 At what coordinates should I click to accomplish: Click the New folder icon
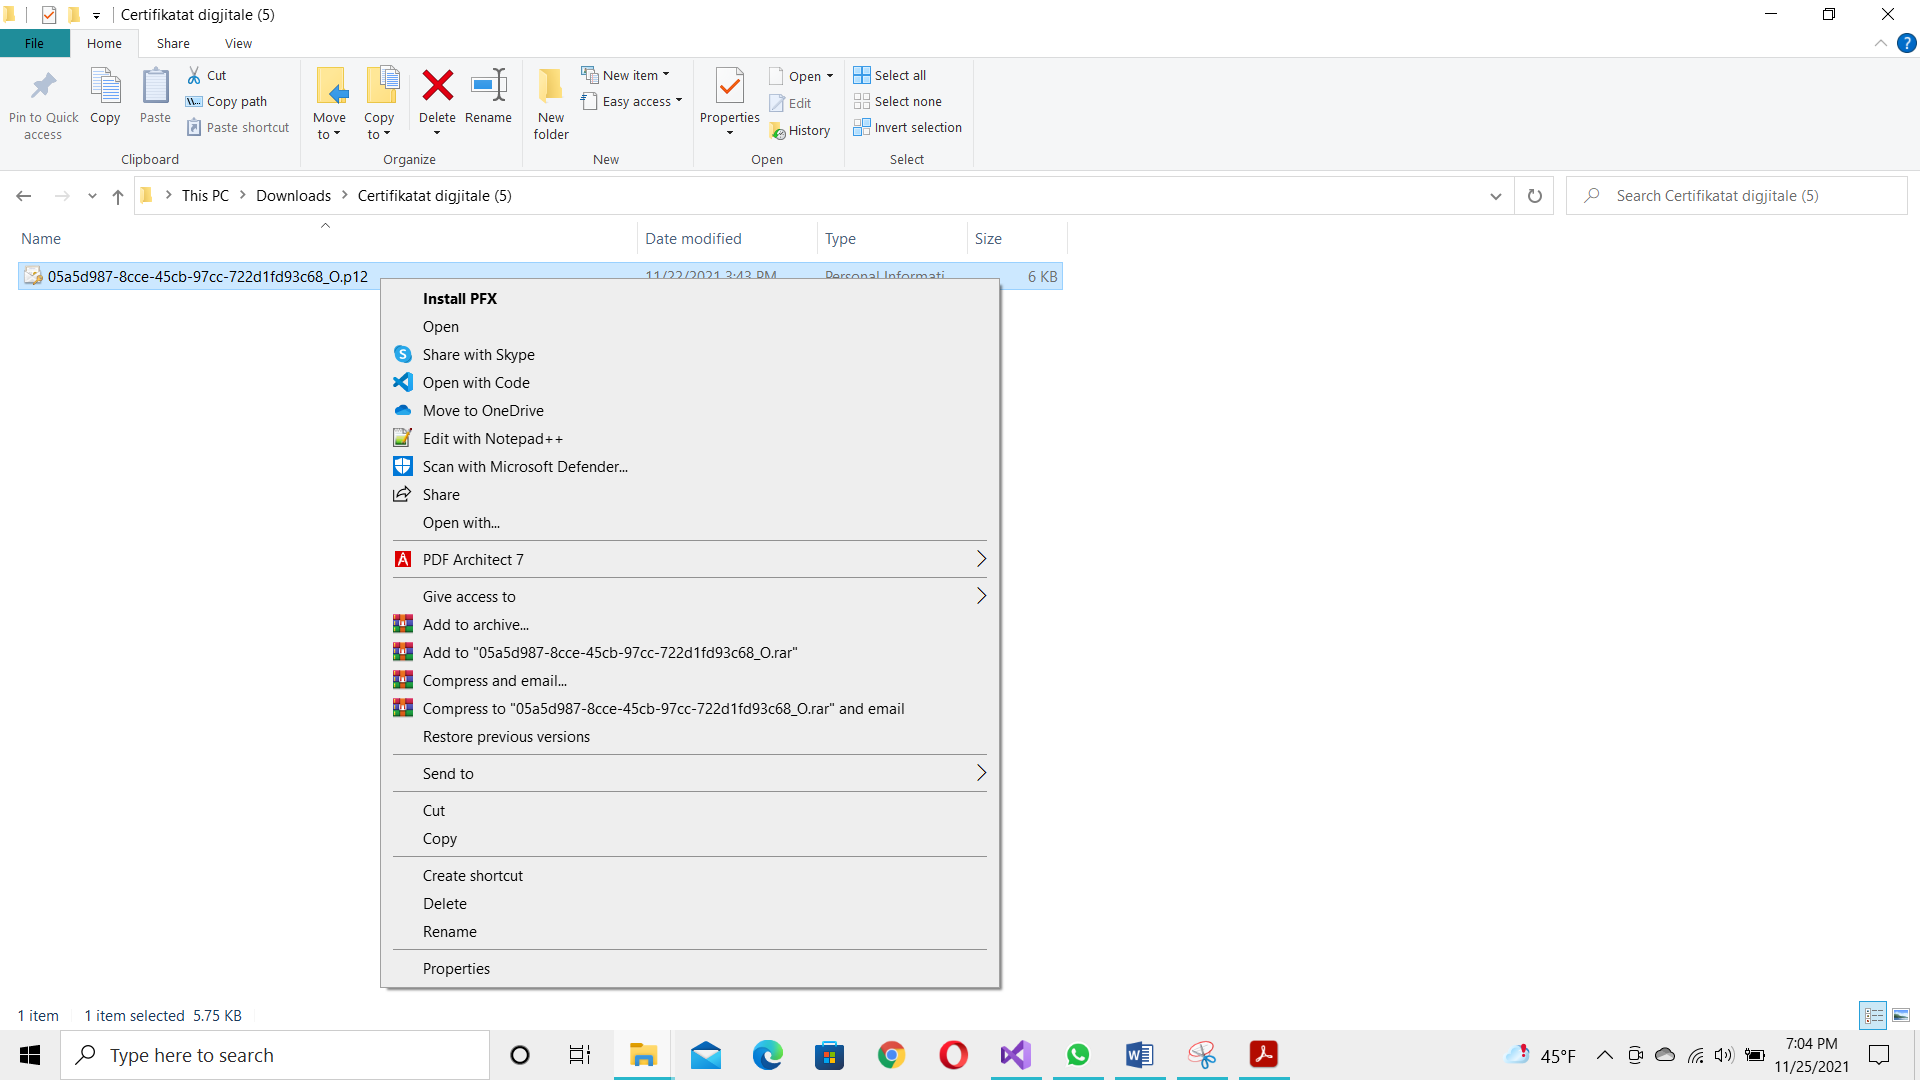pyautogui.click(x=551, y=86)
